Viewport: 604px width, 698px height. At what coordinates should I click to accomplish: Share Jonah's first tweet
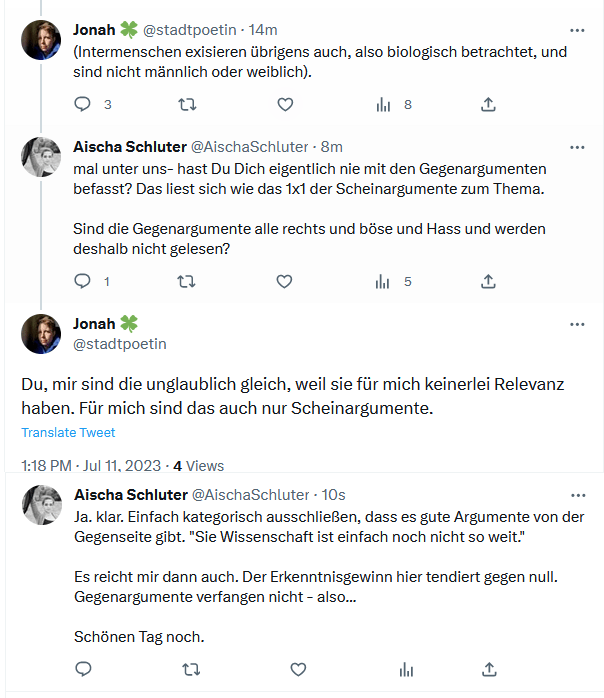coord(488,104)
